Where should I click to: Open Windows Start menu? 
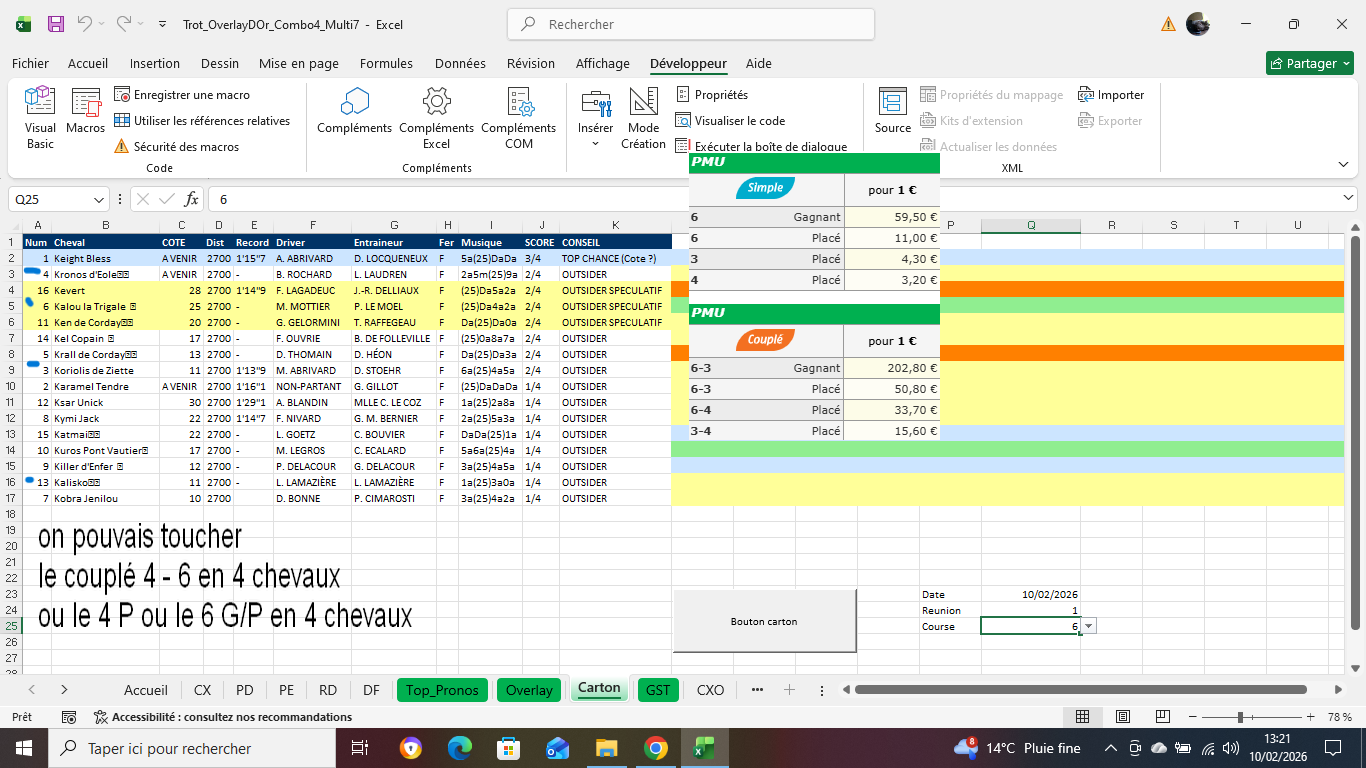coord(23,748)
